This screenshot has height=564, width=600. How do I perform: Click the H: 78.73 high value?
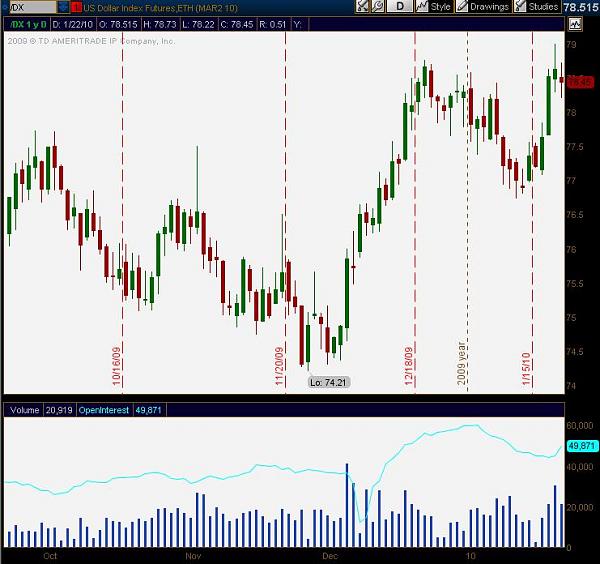pyautogui.click(x=160, y=25)
